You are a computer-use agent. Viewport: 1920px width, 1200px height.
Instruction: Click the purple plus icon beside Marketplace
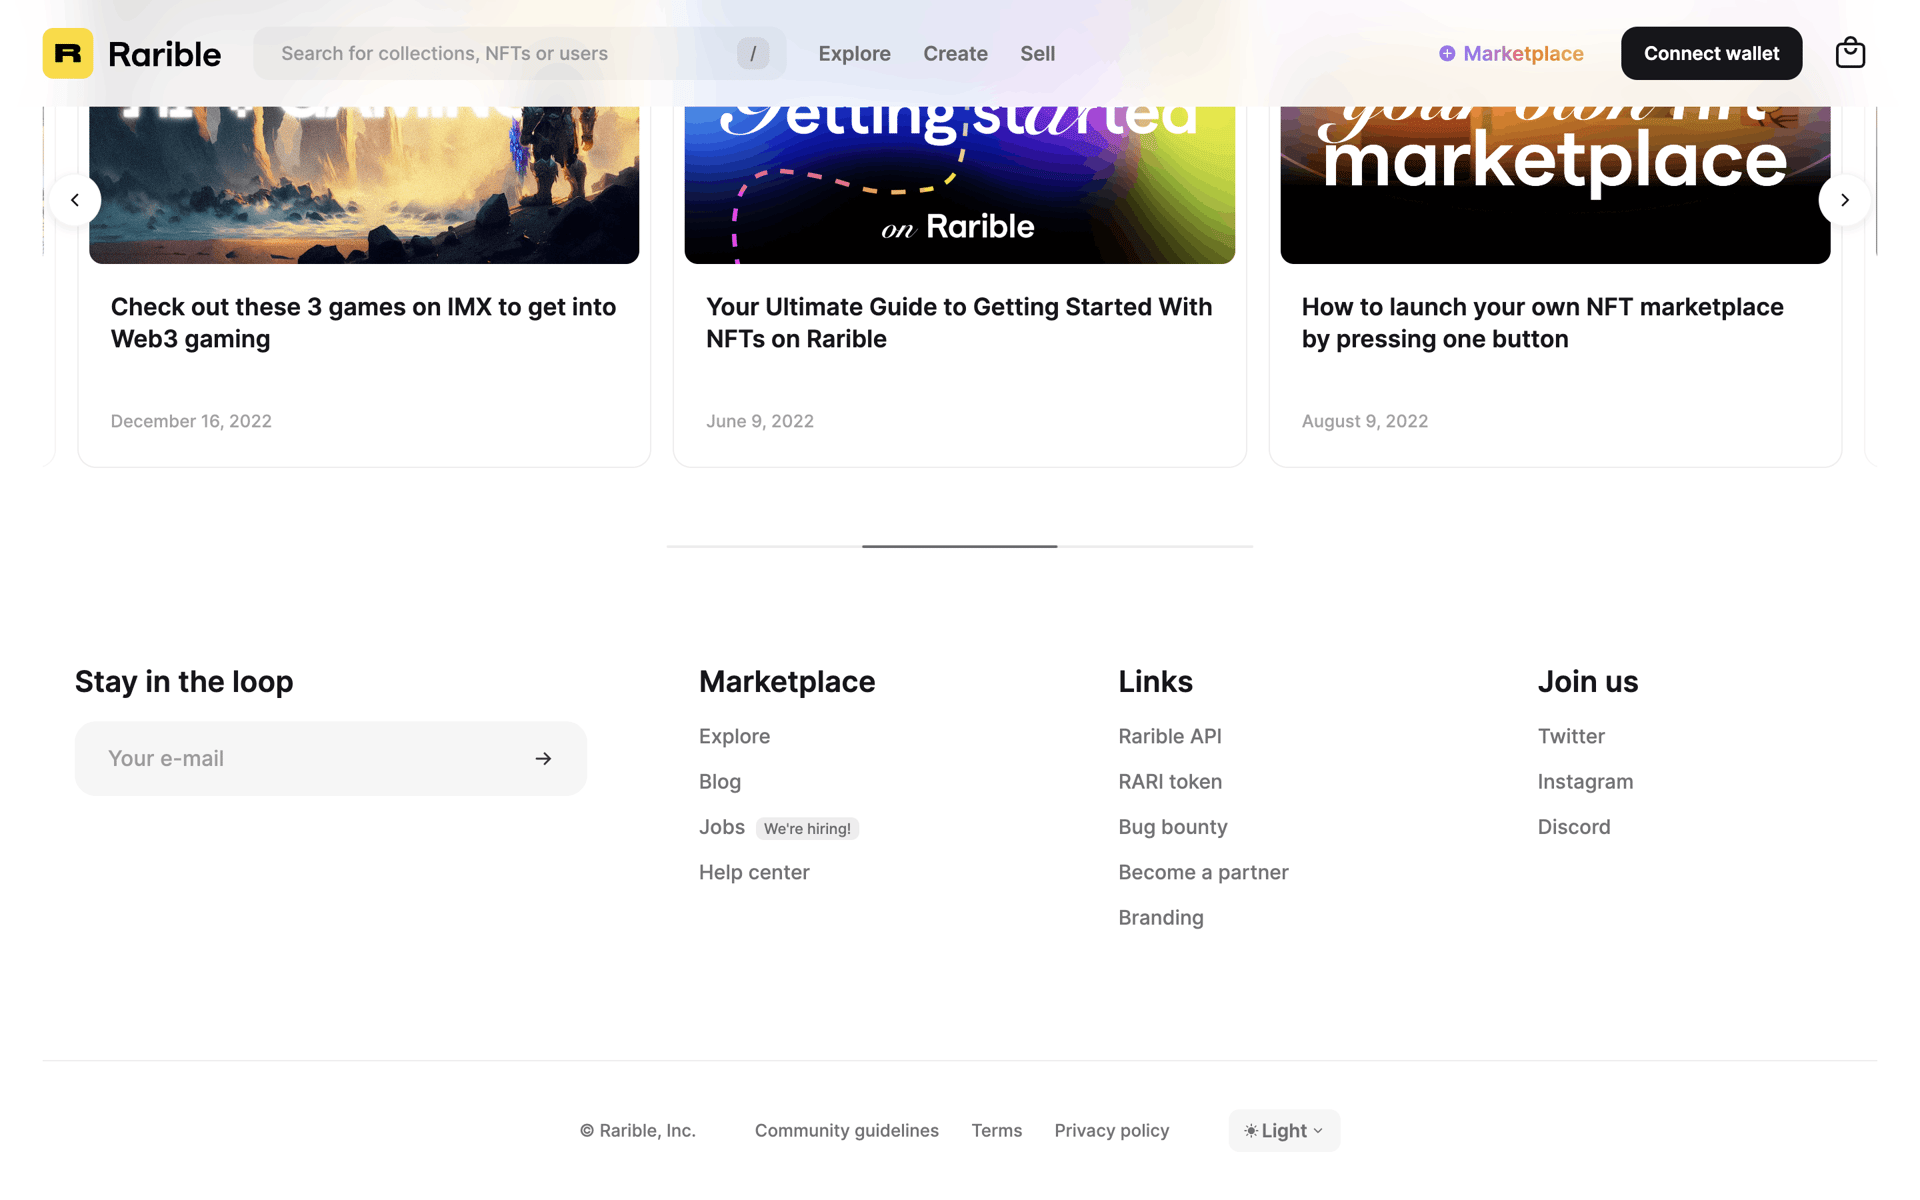pos(1447,53)
